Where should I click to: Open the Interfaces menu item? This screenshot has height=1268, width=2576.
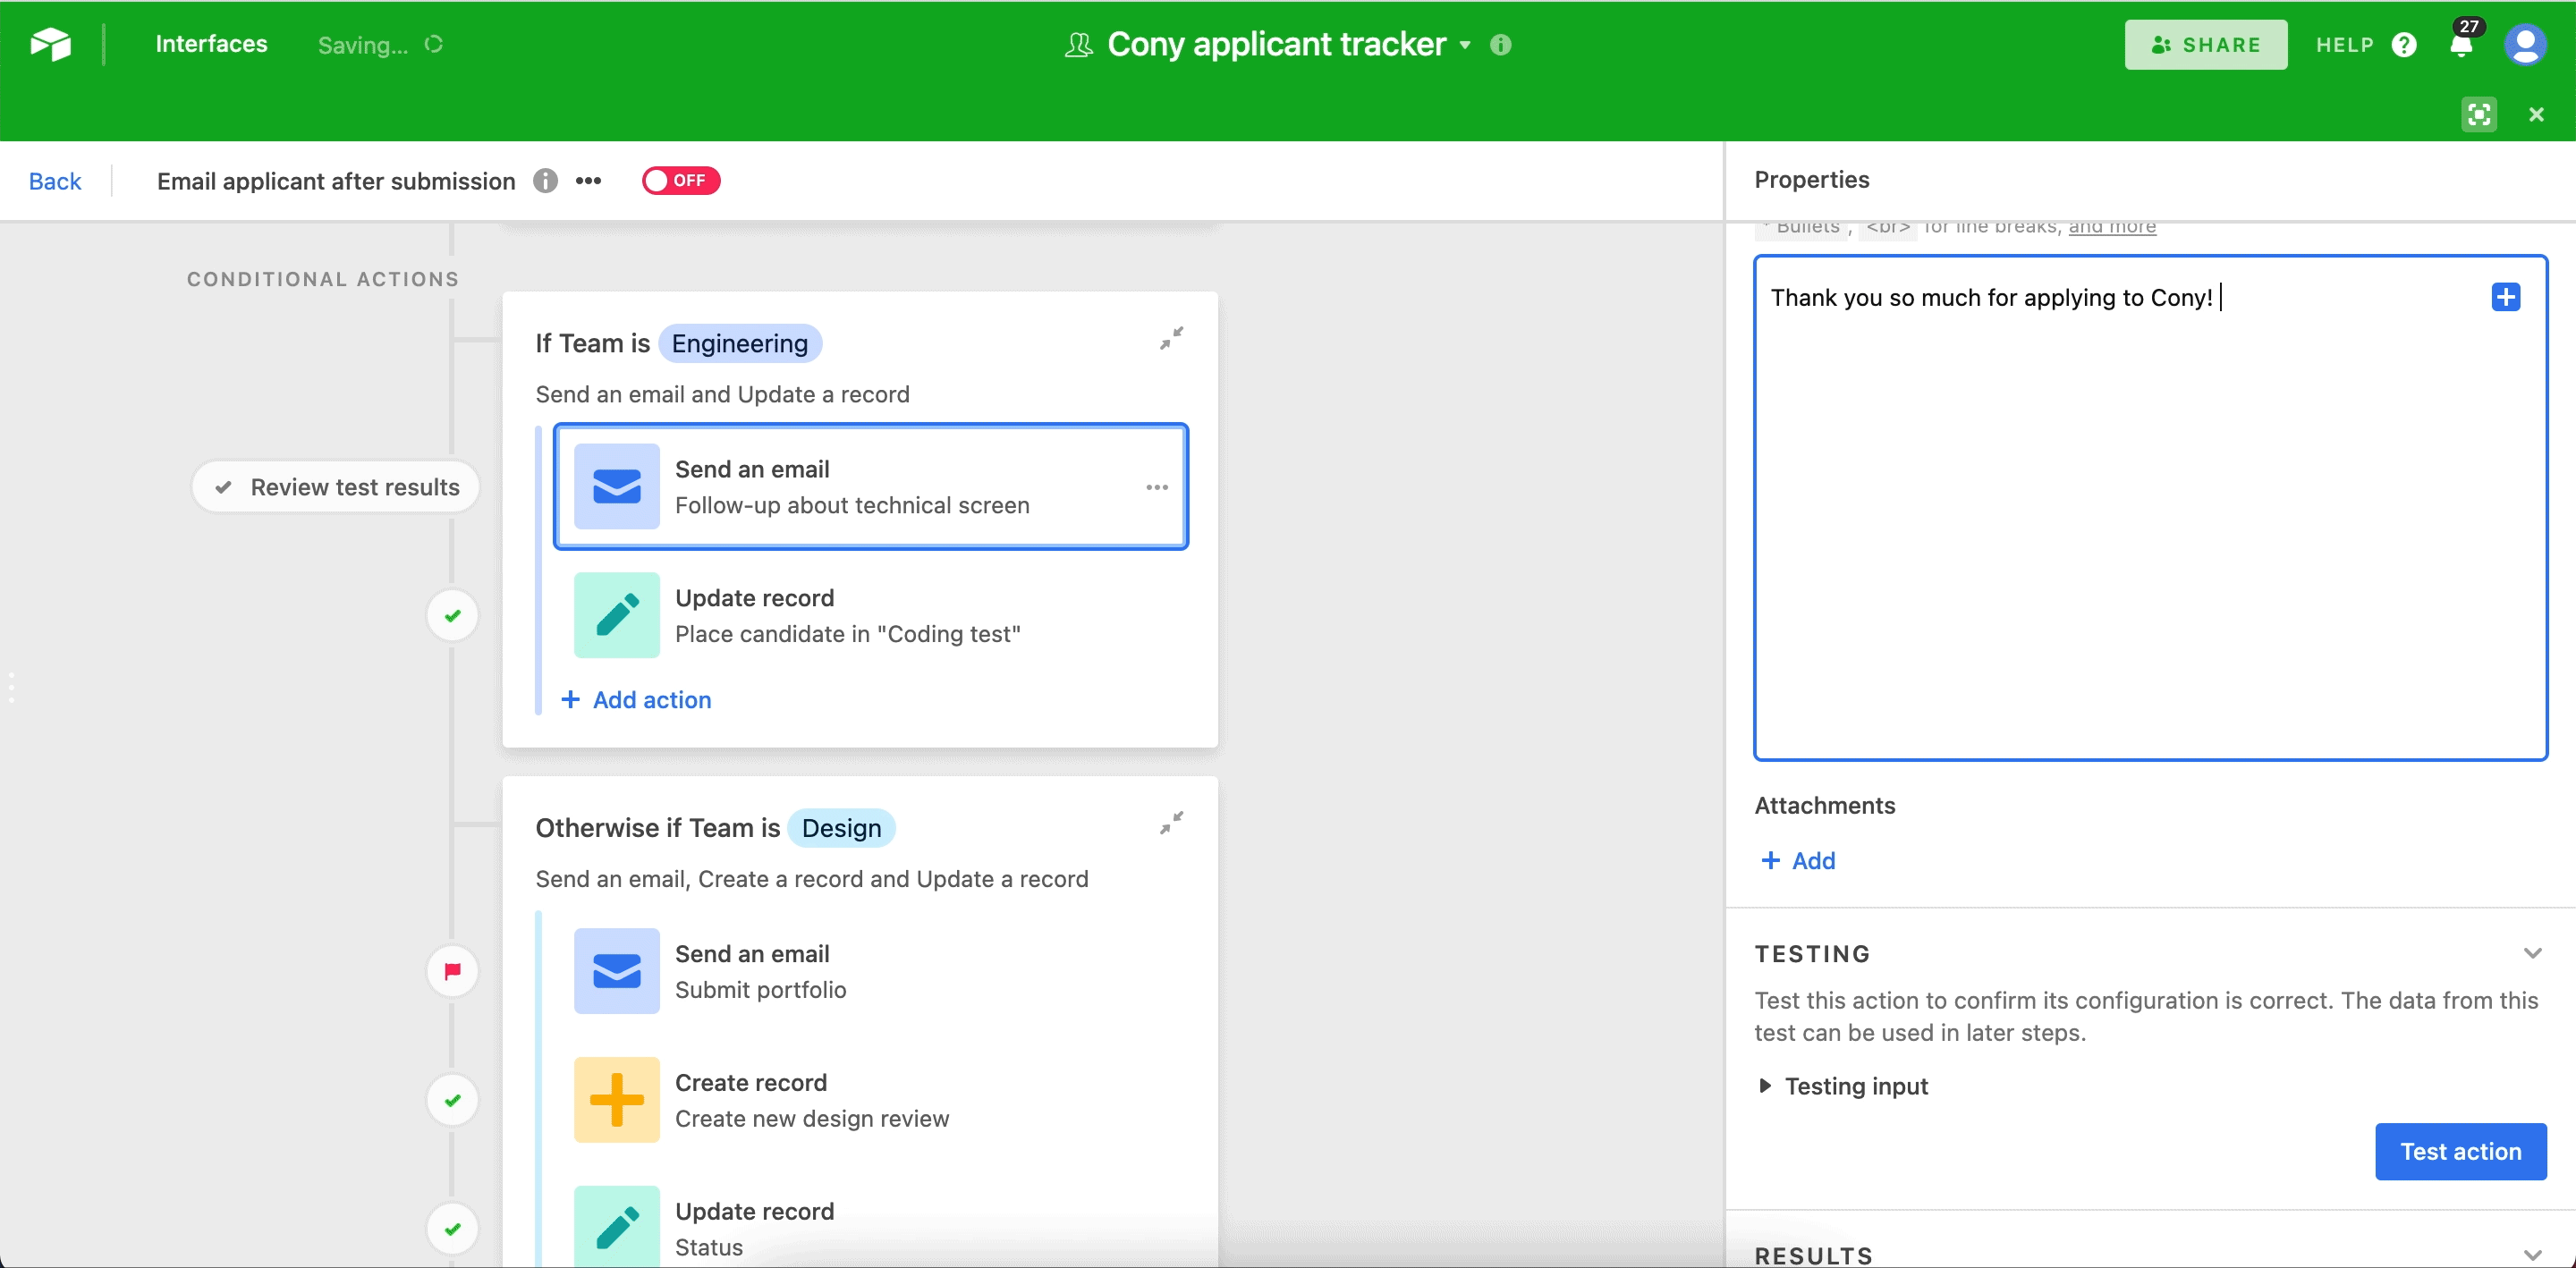coord(211,44)
